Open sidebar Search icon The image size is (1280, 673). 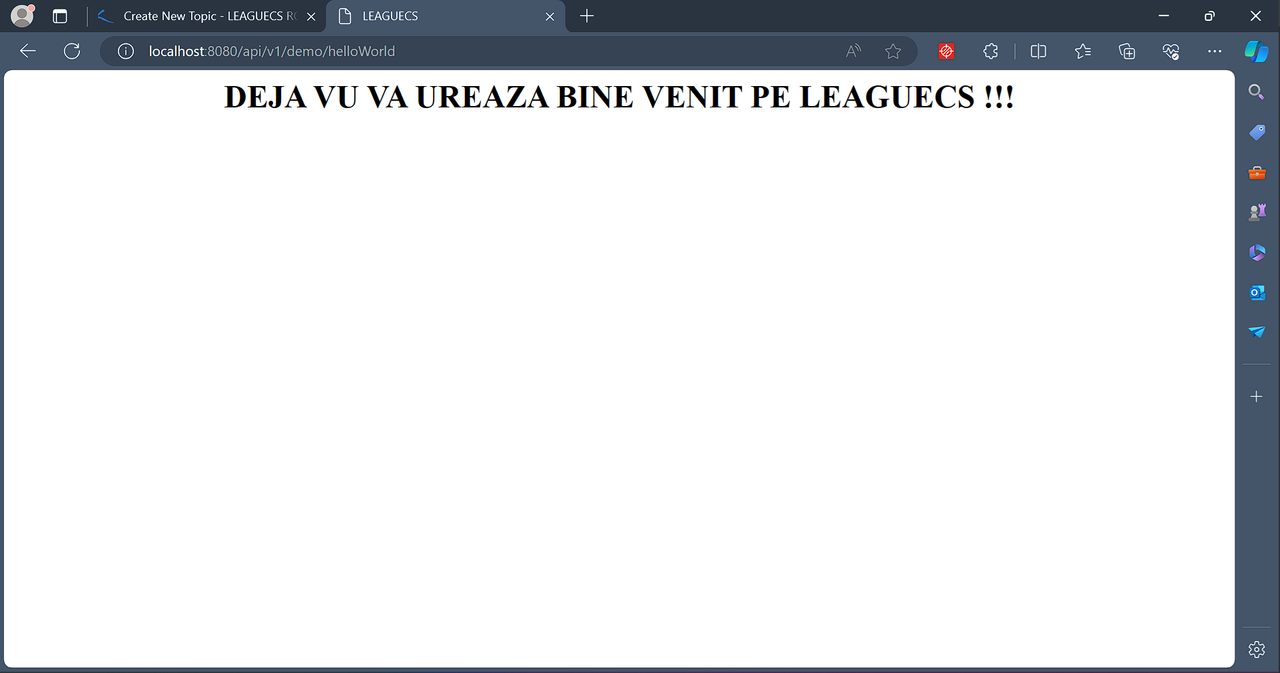(1257, 92)
